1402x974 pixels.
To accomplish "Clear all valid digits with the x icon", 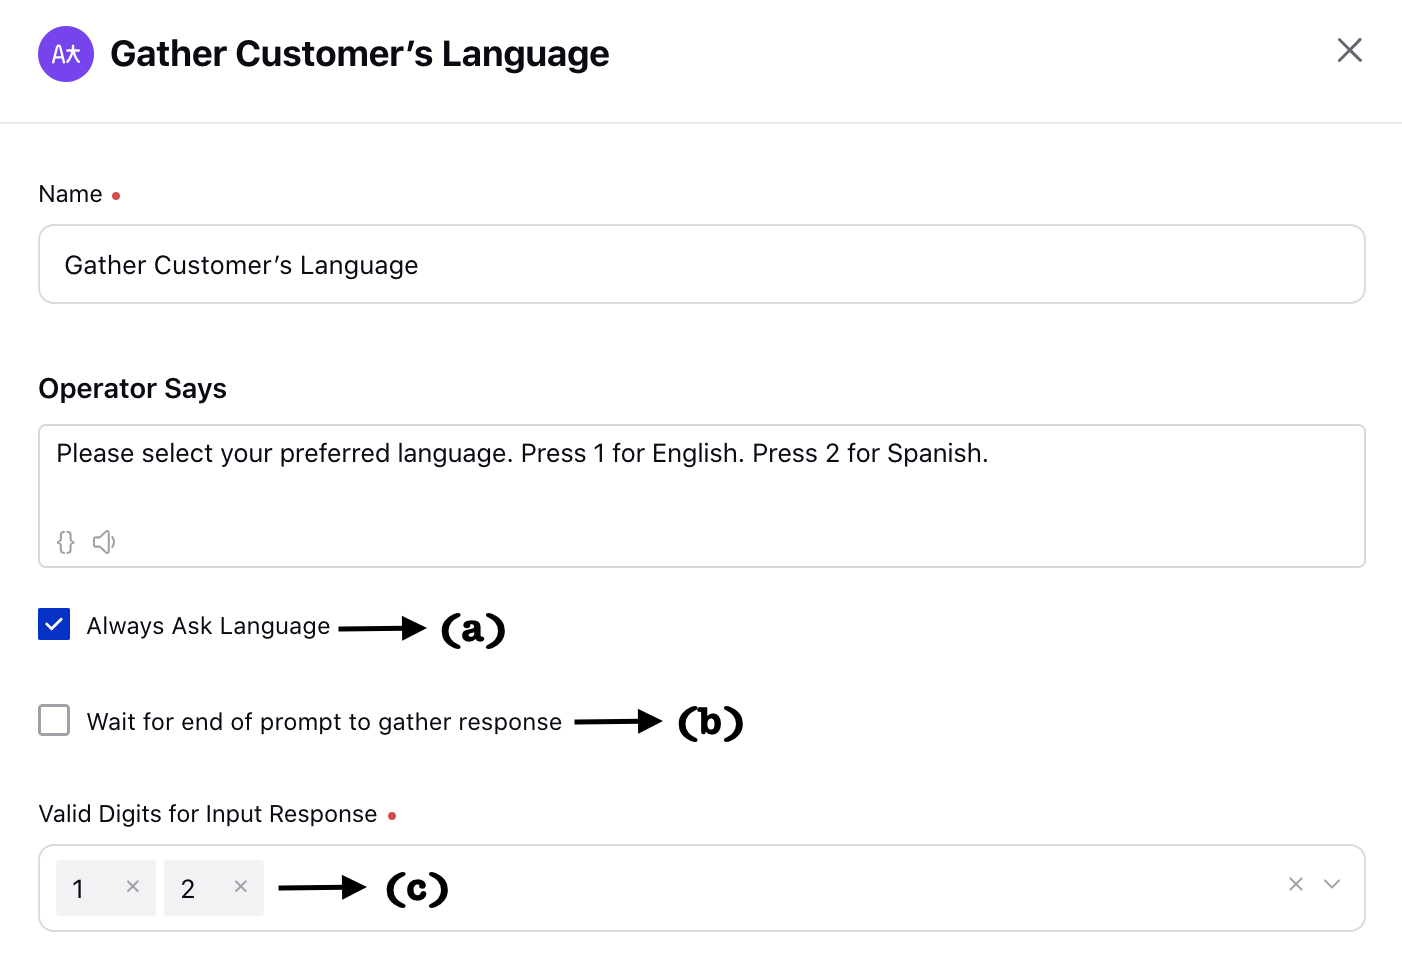I will [1295, 884].
